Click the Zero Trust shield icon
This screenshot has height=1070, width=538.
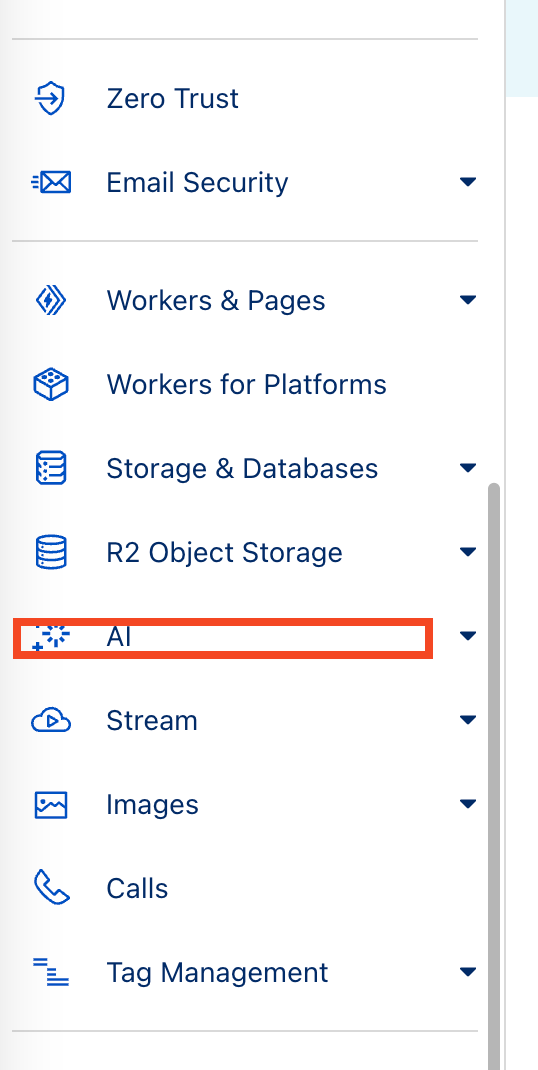pos(51,99)
